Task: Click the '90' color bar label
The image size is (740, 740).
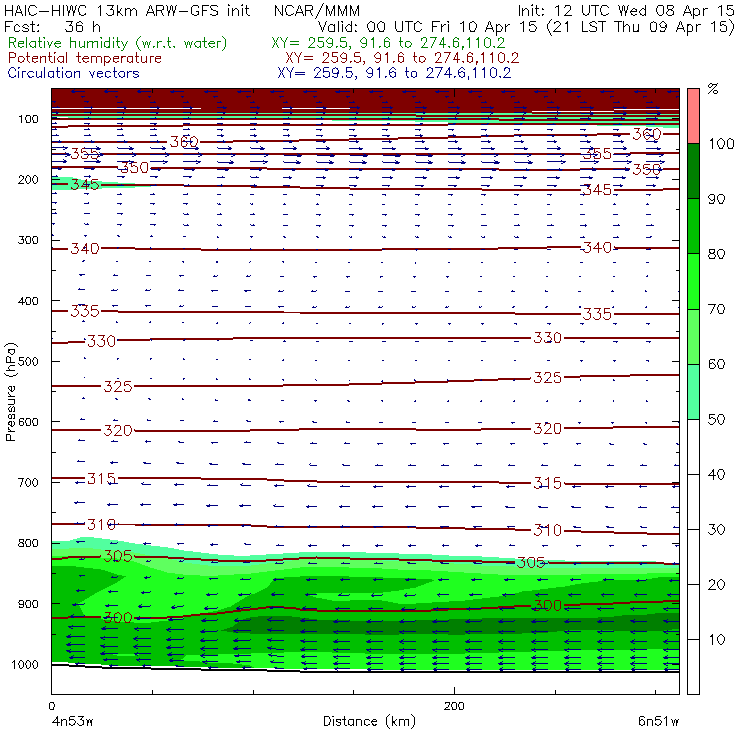Action: tap(717, 199)
